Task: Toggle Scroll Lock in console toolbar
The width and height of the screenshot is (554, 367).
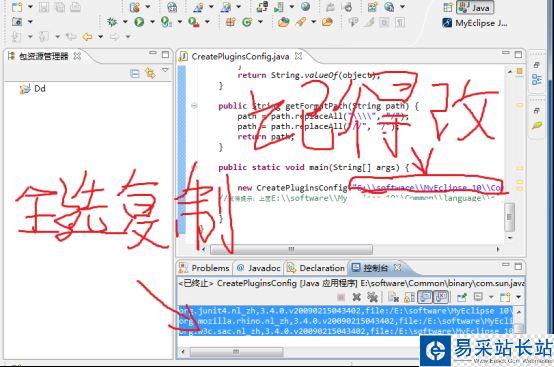Action: pyautogui.click(x=409, y=297)
